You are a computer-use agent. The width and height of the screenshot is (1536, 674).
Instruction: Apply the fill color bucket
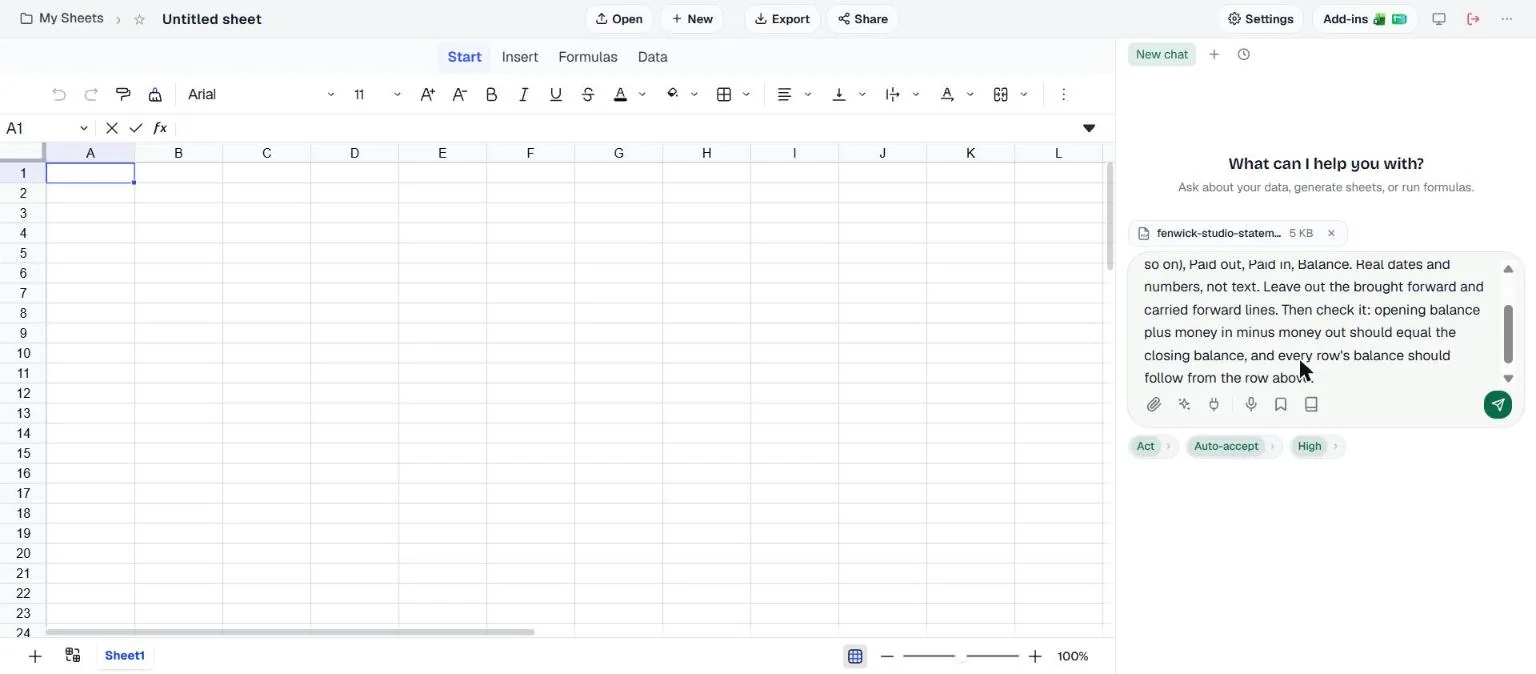pos(673,95)
